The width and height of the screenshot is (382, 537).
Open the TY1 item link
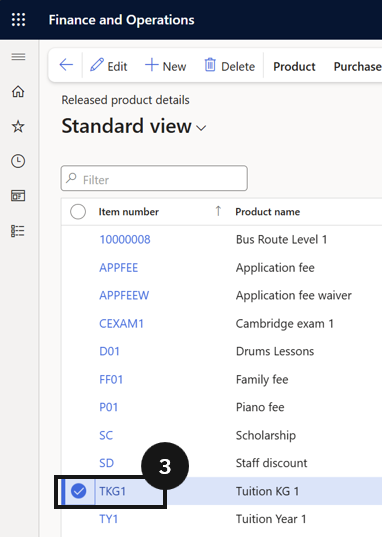tap(109, 519)
